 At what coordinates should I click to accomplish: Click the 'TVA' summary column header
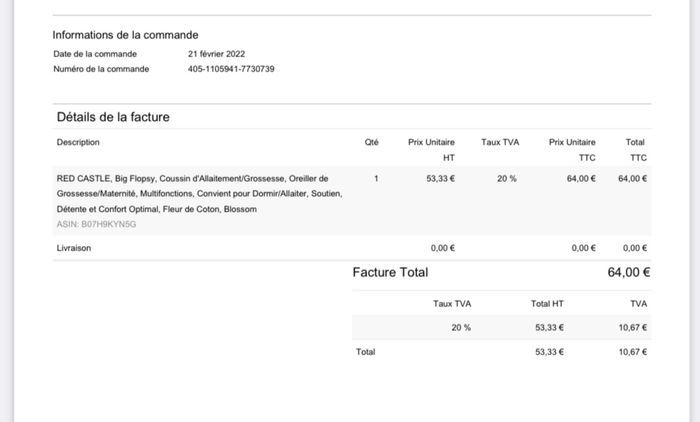[x=638, y=303]
